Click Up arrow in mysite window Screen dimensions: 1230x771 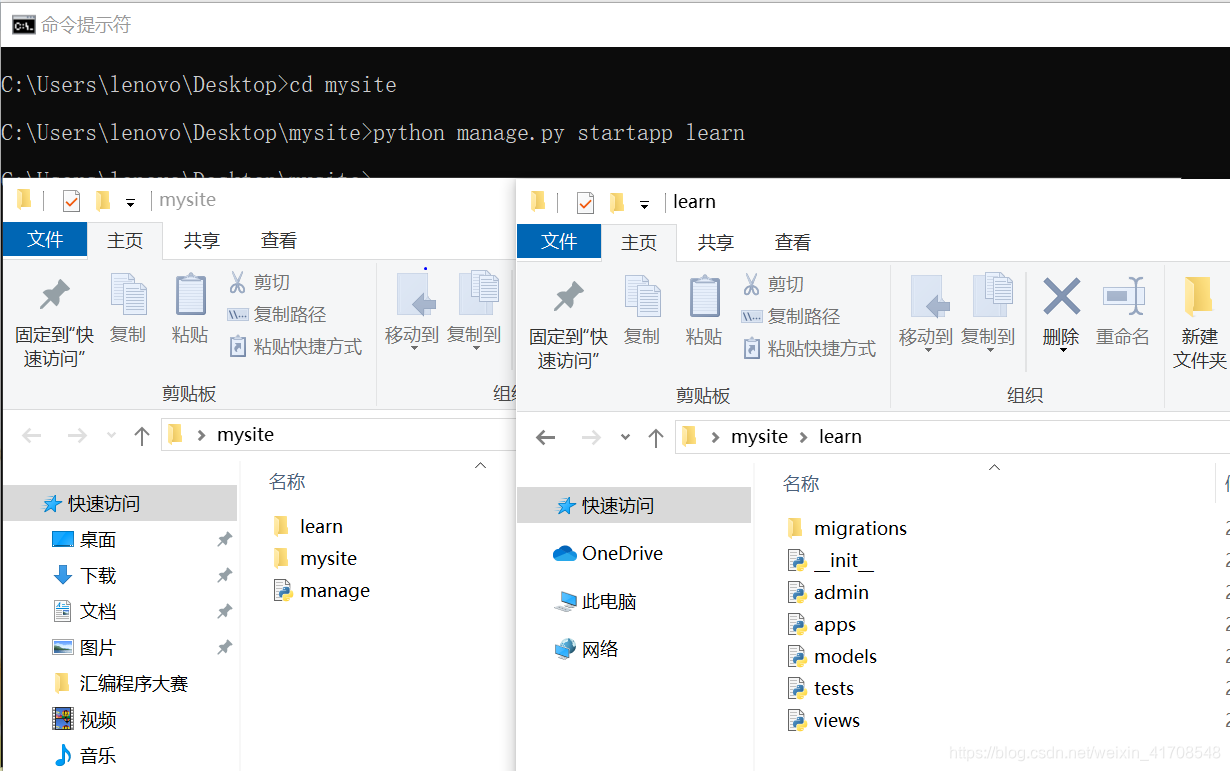coord(142,435)
